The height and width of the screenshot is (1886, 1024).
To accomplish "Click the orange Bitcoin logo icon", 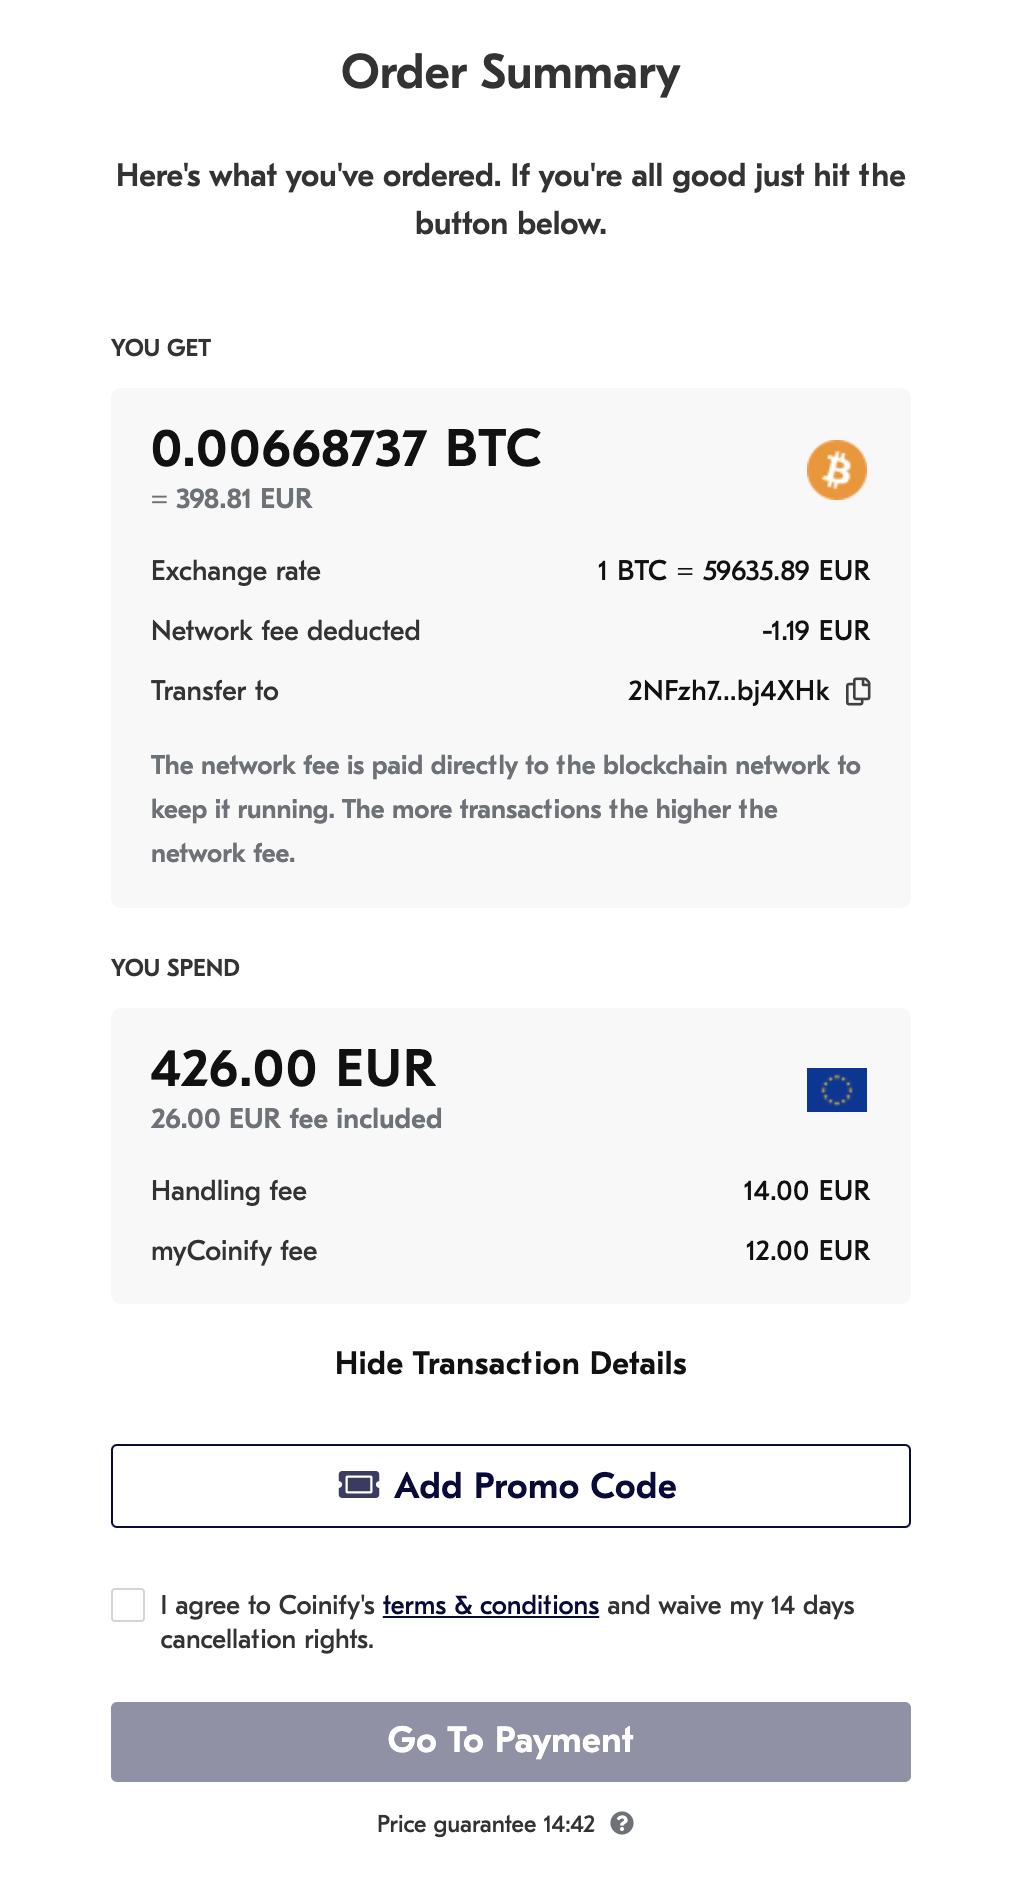I will (837, 470).
